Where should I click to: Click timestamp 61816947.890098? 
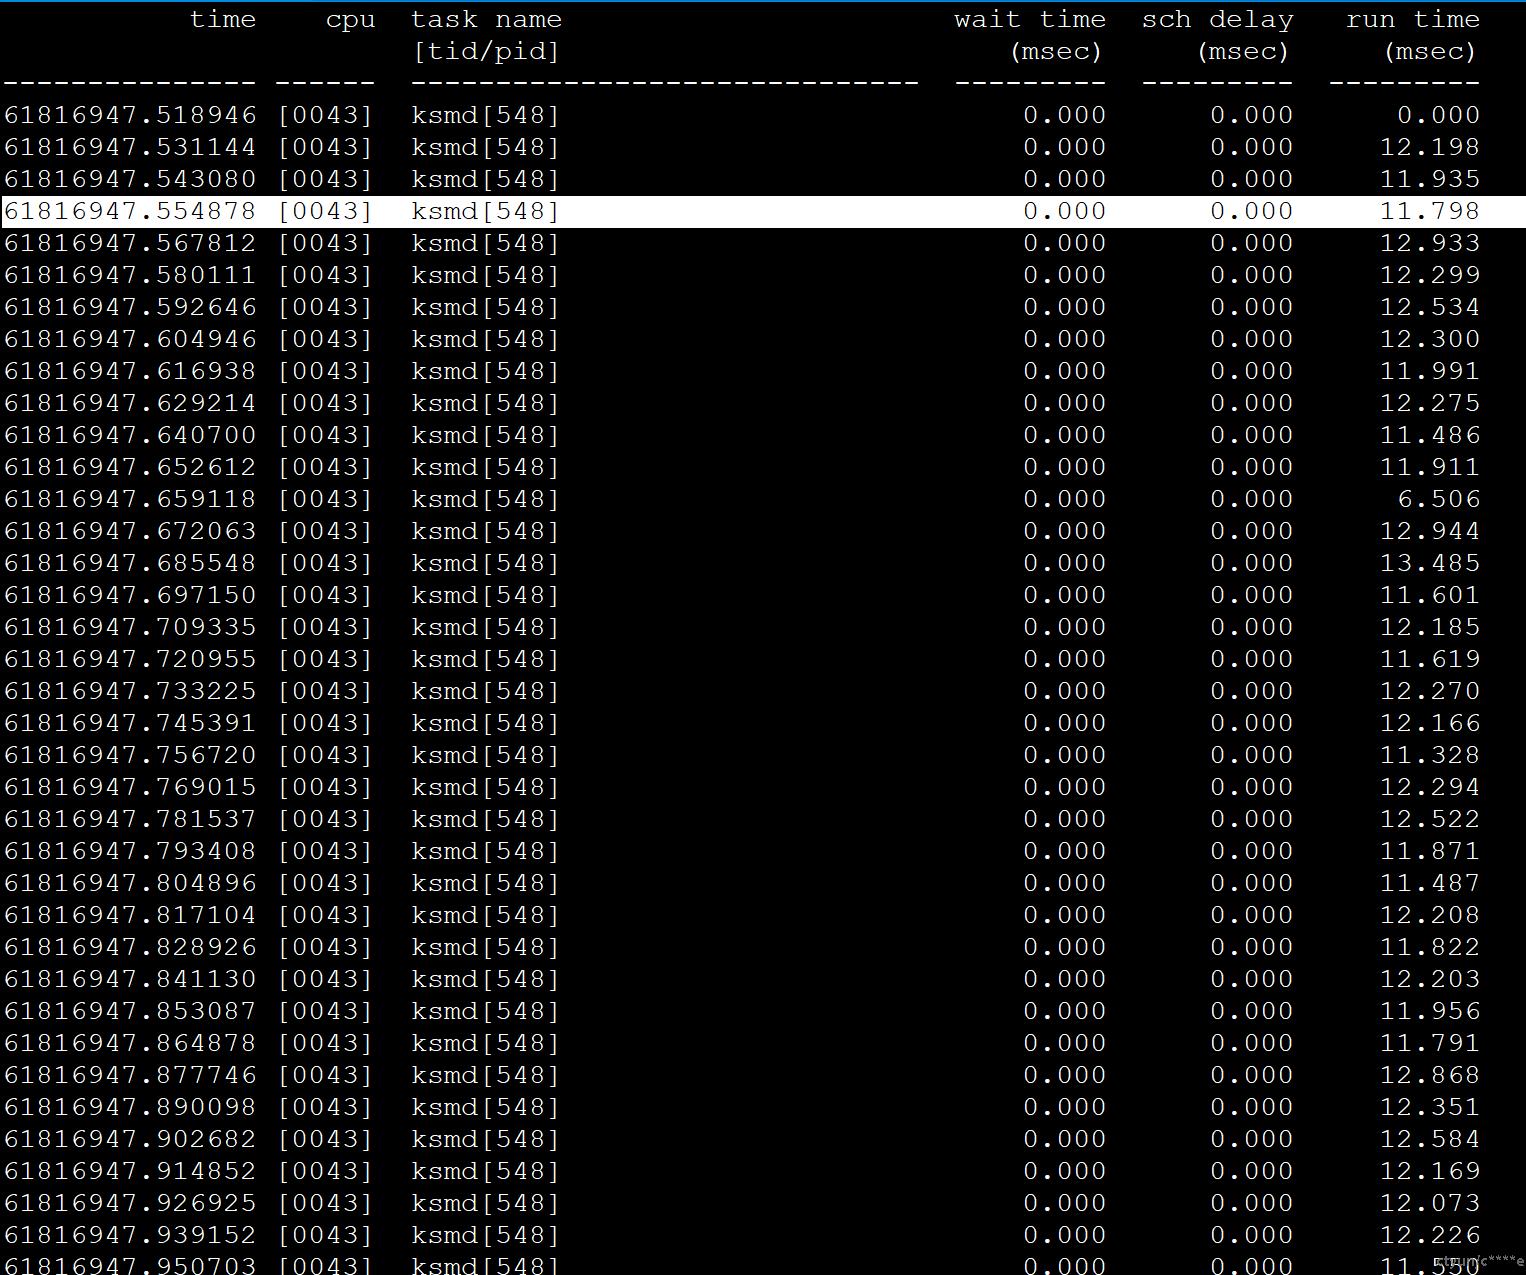tap(130, 1107)
